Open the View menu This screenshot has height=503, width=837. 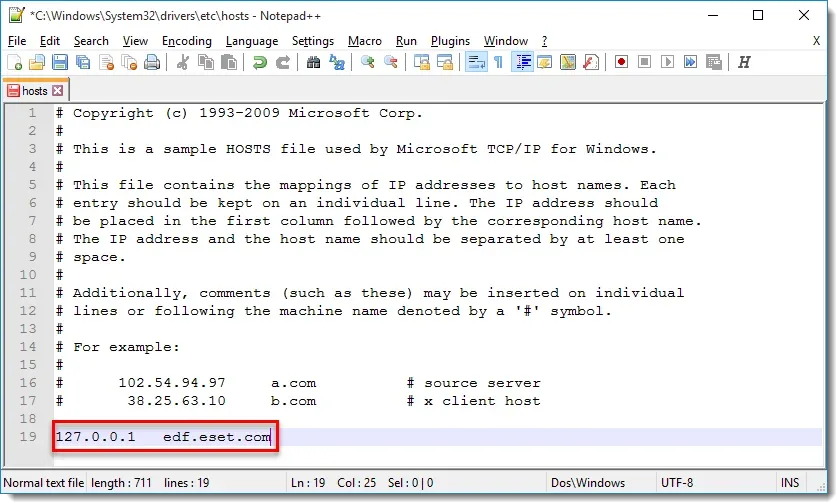[x=135, y=41]
